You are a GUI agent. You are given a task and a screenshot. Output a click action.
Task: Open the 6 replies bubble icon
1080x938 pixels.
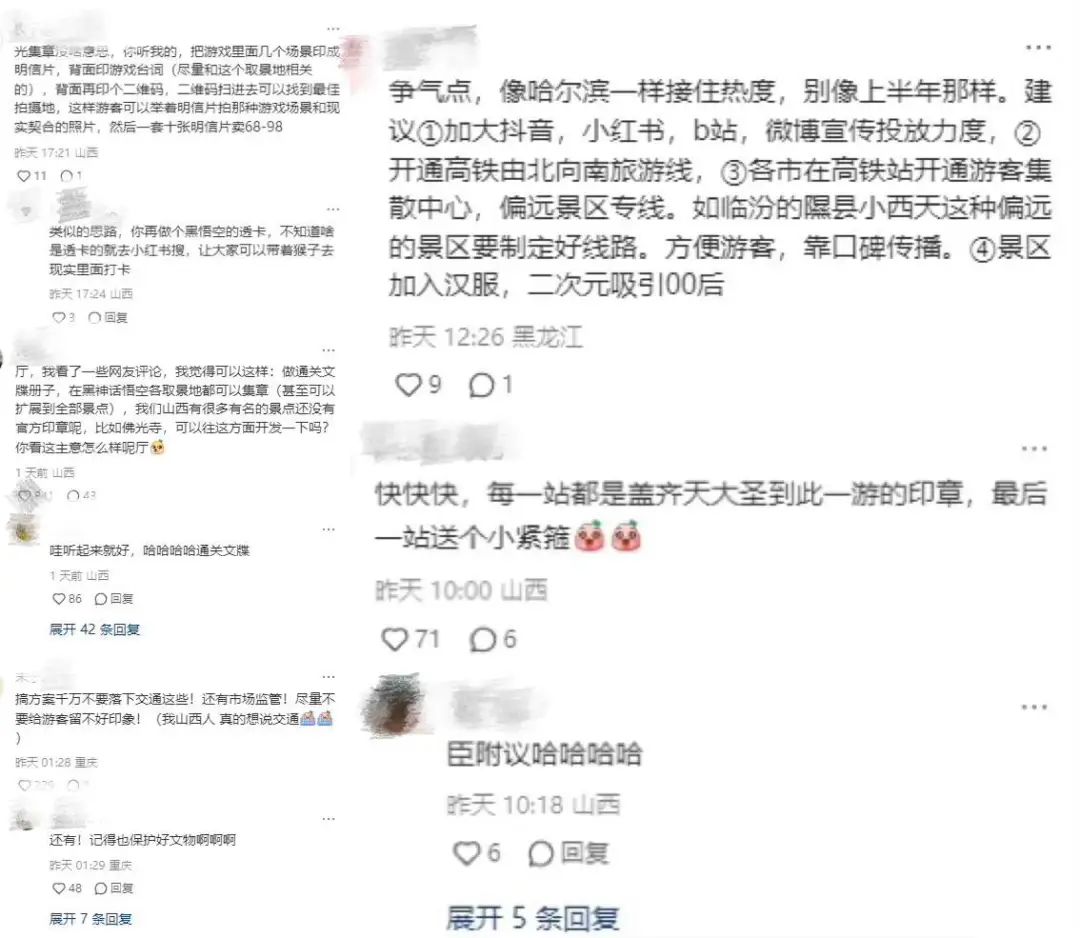[482, 640]
